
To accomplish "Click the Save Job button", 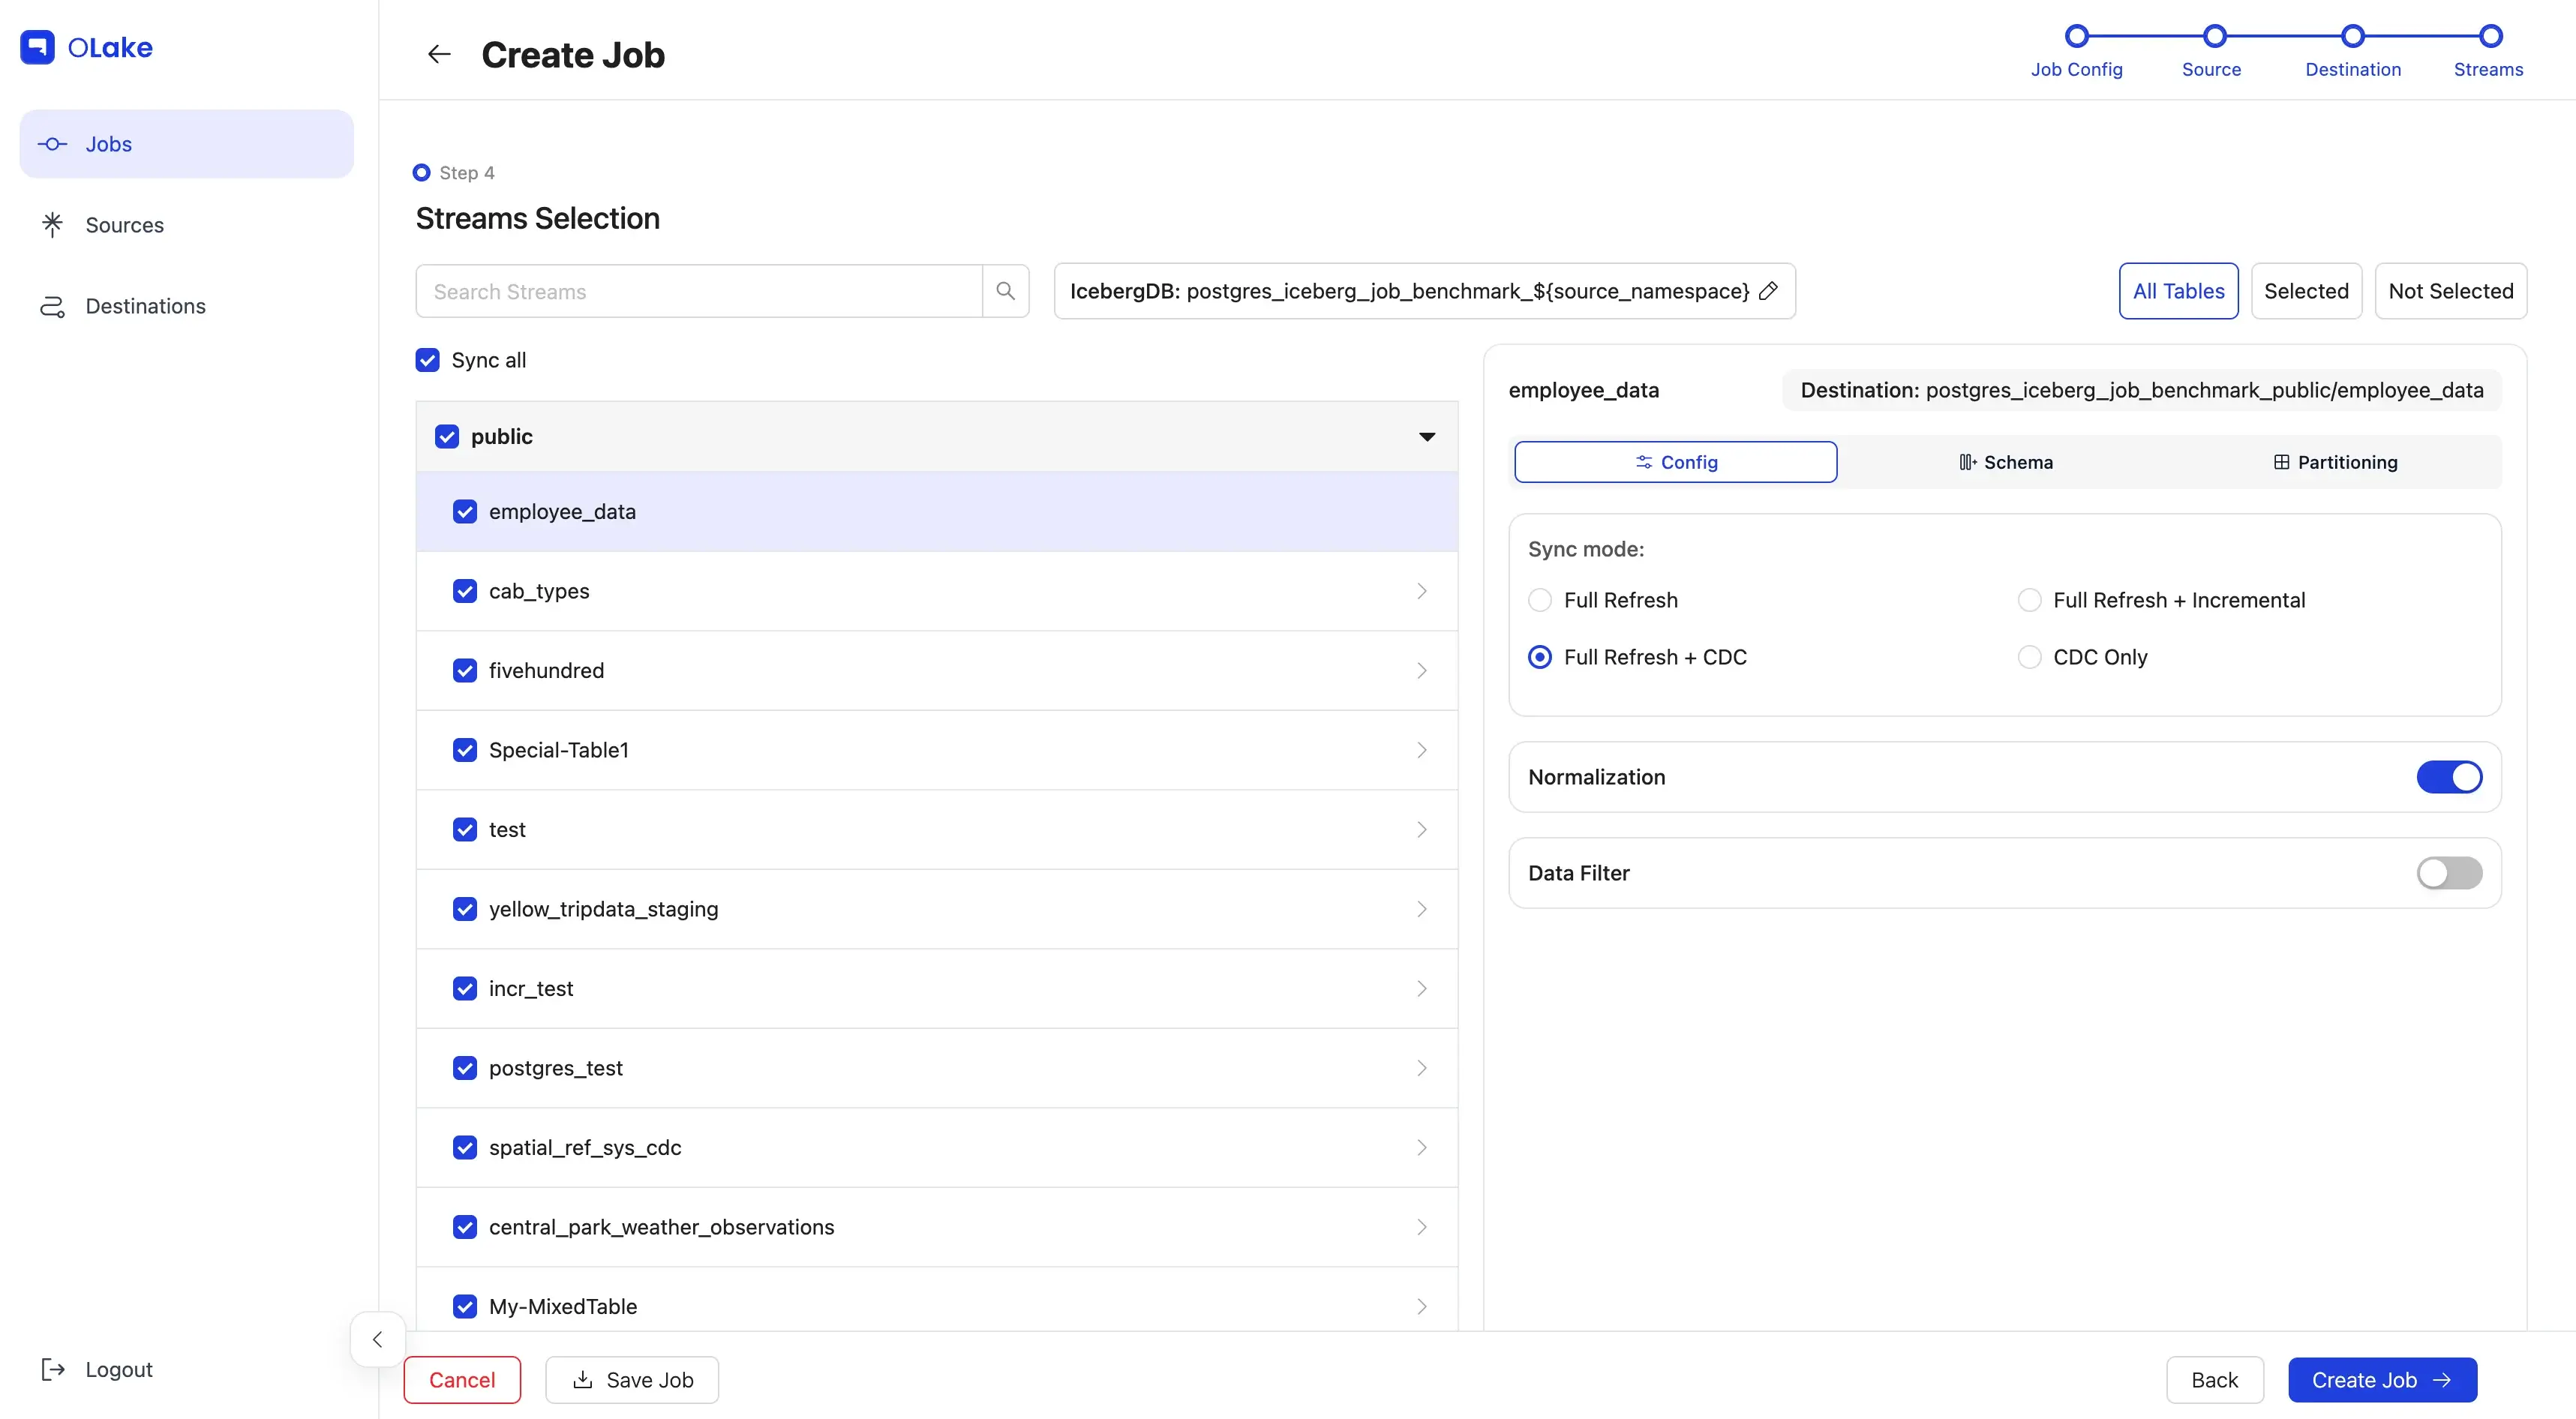I will [x=632, y=1379].
